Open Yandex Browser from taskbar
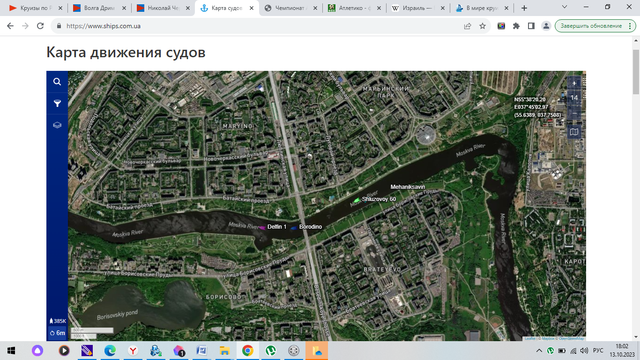This screenshot has height=360, width=640. click(x=133, y=351)
